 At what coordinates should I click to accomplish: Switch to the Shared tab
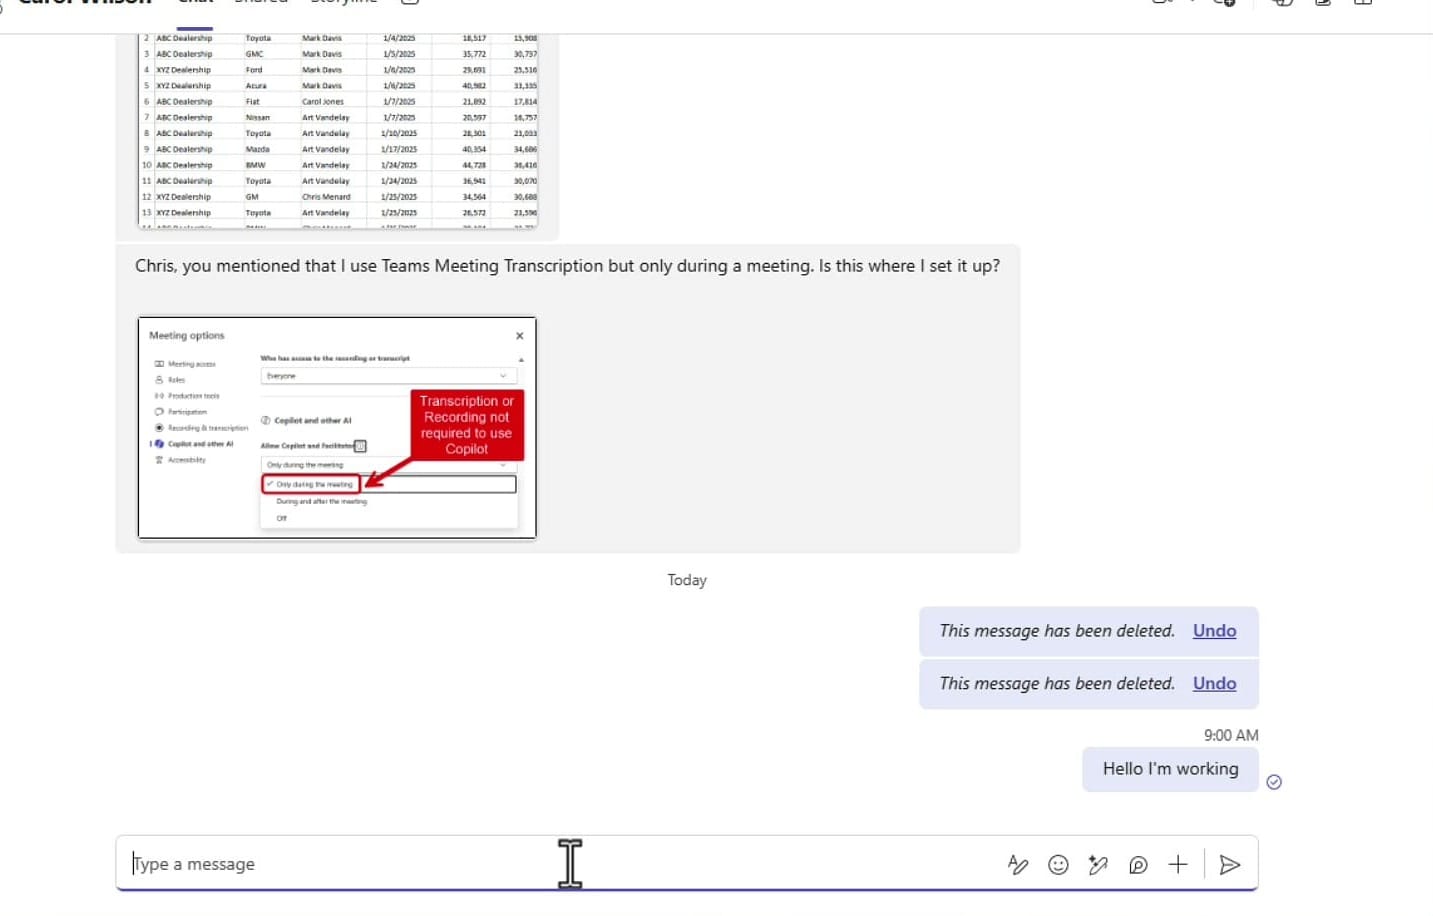(261, 2)
